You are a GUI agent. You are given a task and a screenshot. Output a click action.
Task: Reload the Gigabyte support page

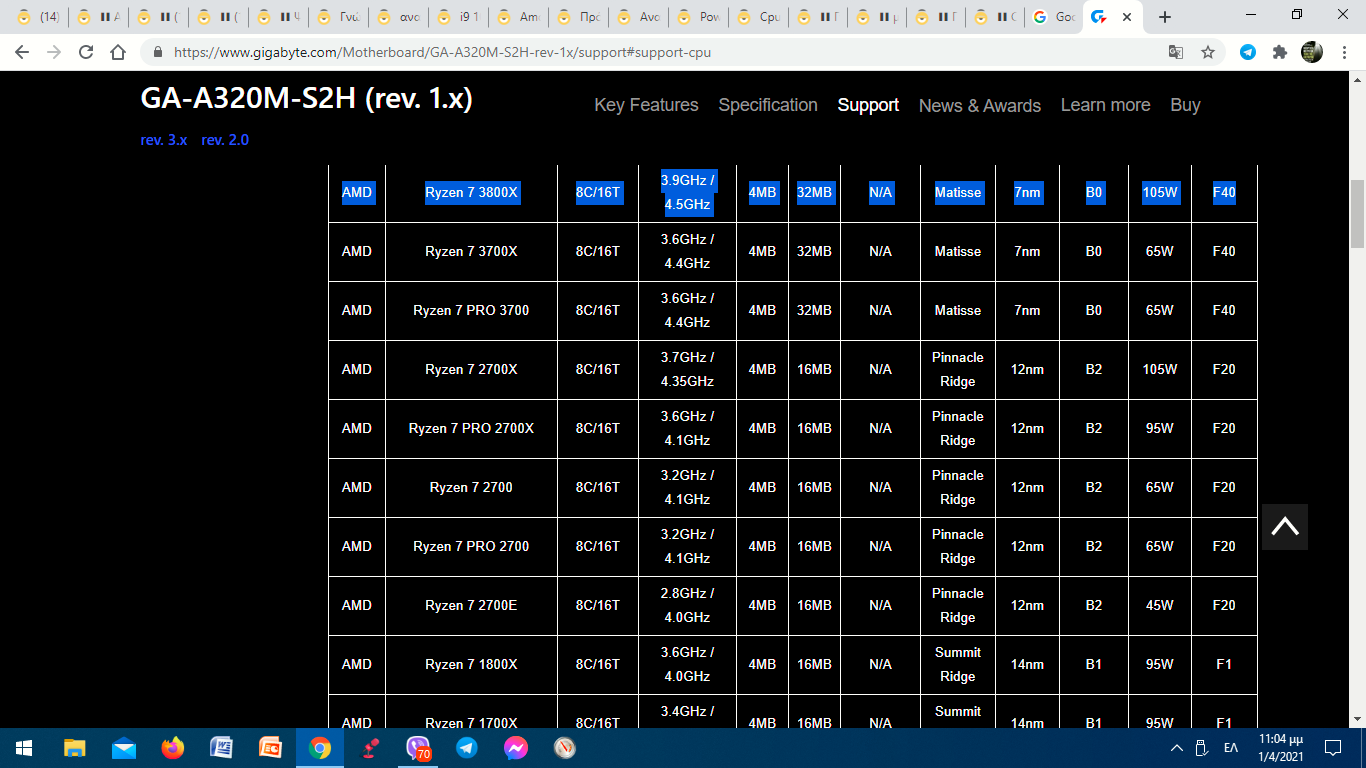pos(86,52)
